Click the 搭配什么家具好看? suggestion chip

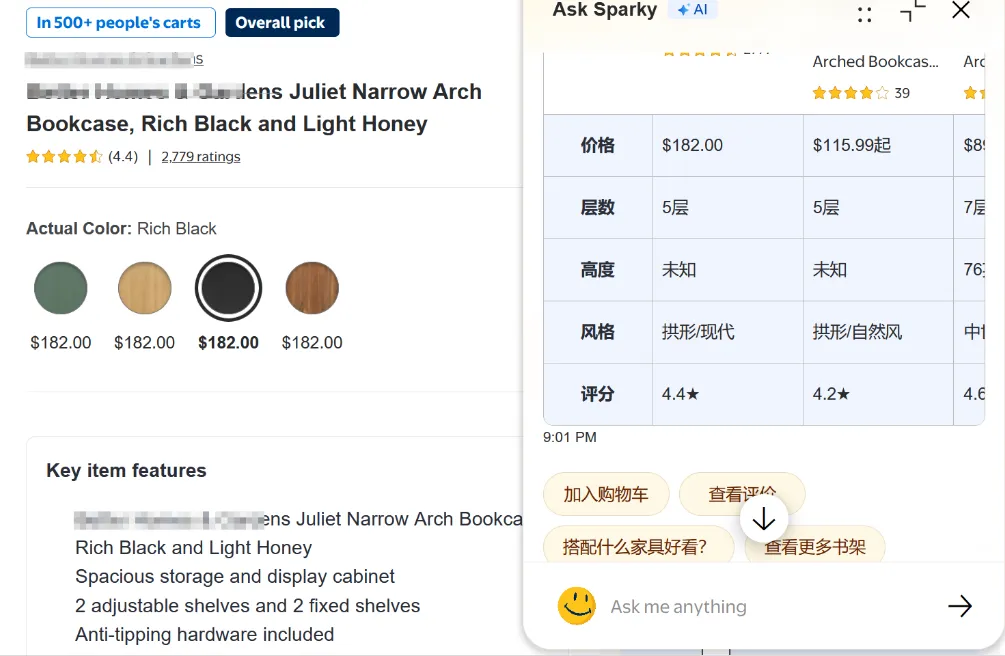638,545
